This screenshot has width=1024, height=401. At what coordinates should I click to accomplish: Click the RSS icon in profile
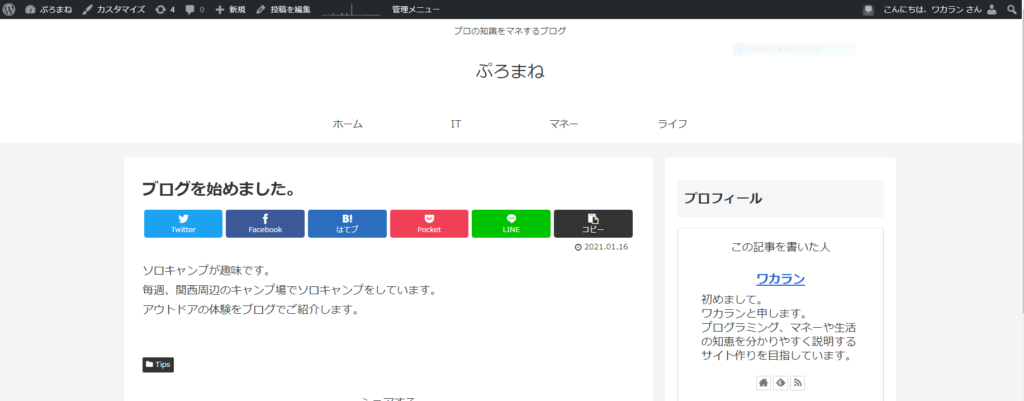click(x=797, y=383)
